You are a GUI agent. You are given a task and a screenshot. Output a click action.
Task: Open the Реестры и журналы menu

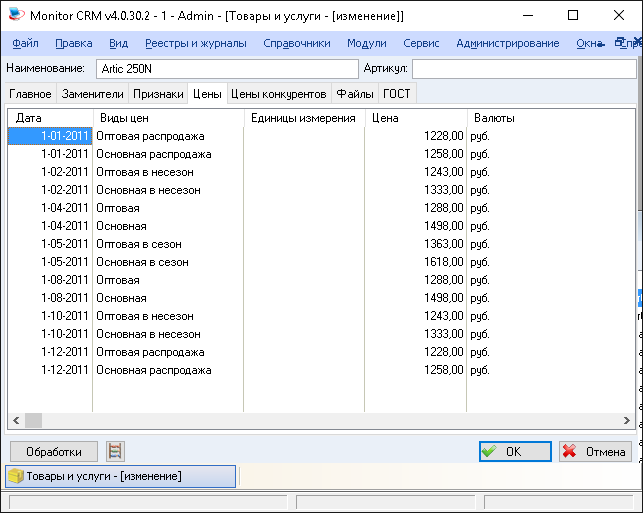pos(196,43)
